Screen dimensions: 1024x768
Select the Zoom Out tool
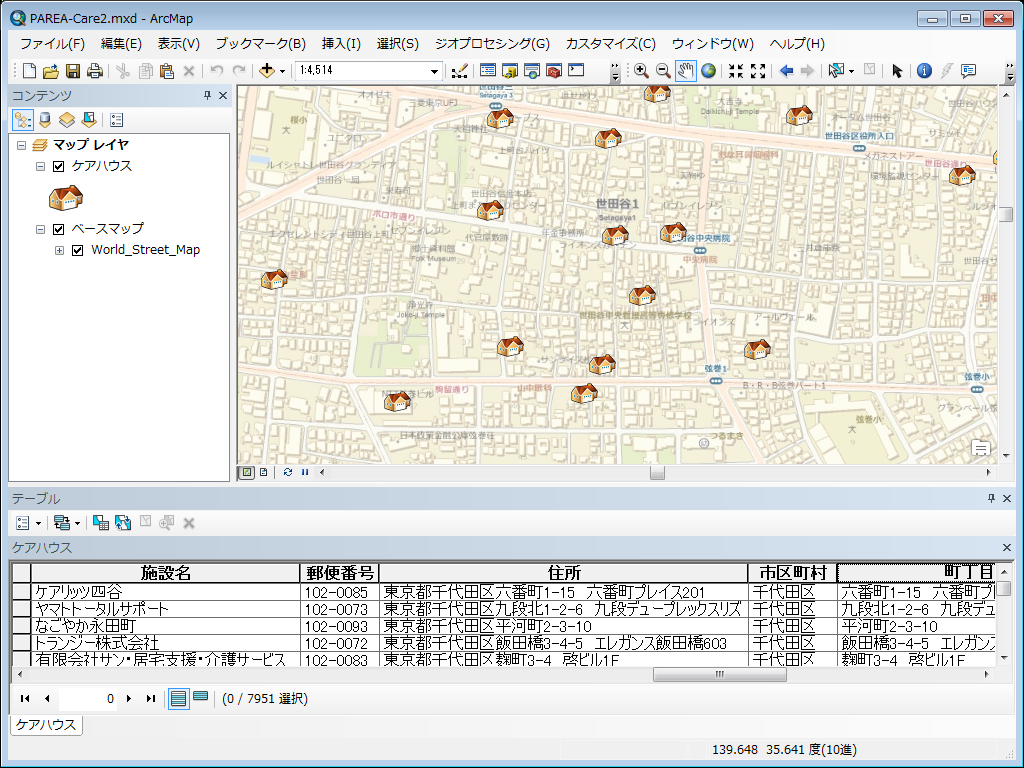click(x=663, y=71)
